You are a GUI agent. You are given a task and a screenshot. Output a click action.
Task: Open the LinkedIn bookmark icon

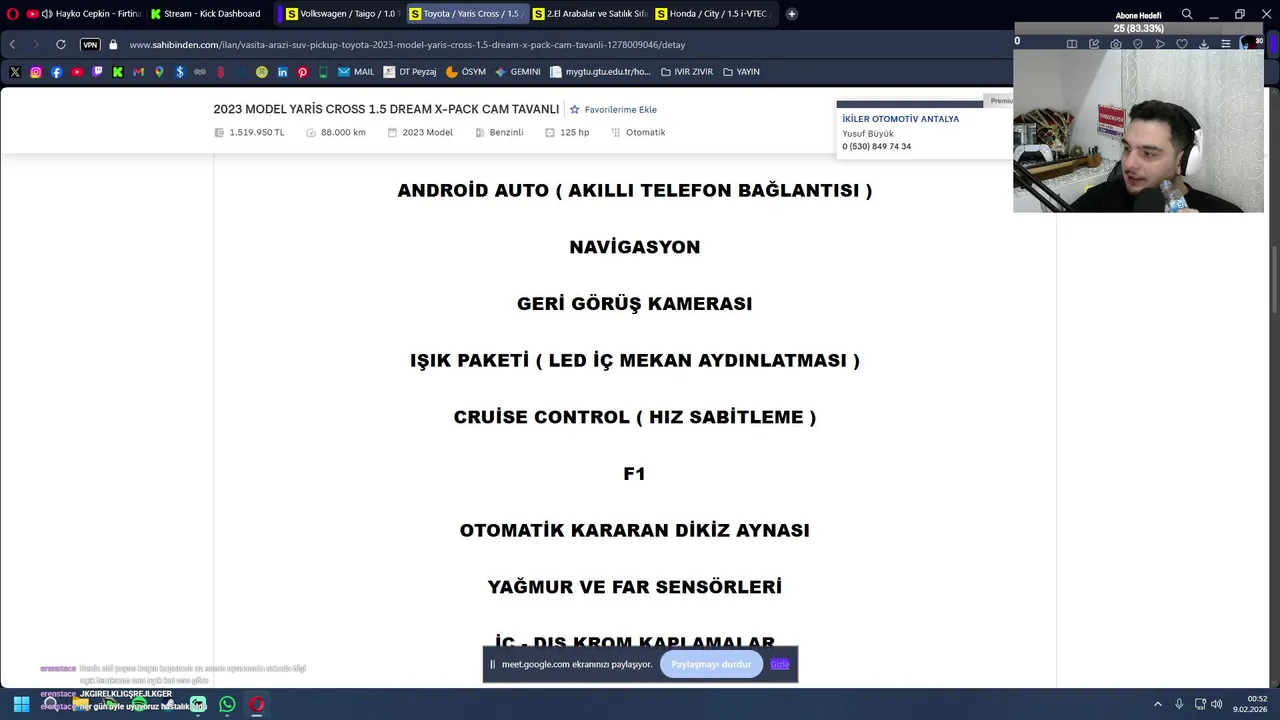283,72
